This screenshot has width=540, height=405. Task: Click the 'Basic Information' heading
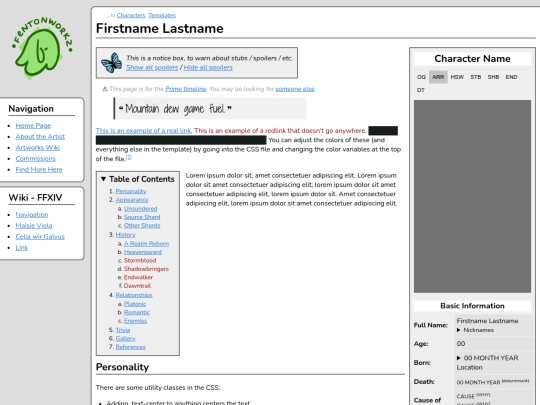[x=472, y=306]
